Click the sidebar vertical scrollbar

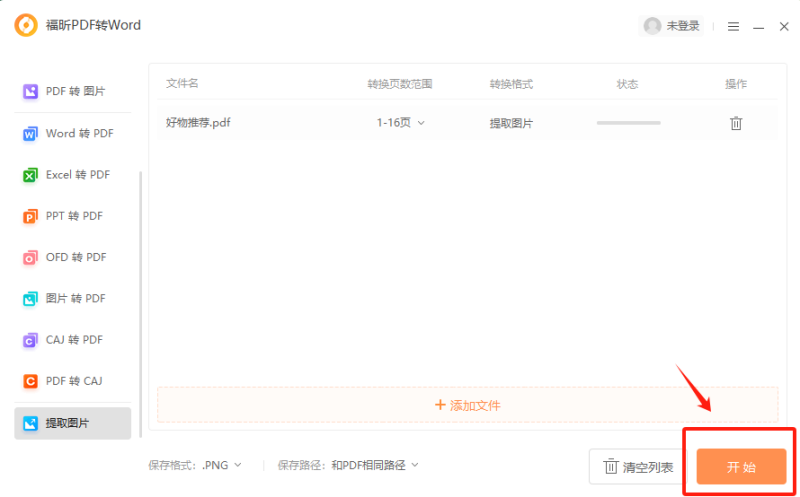pos(141,300)
